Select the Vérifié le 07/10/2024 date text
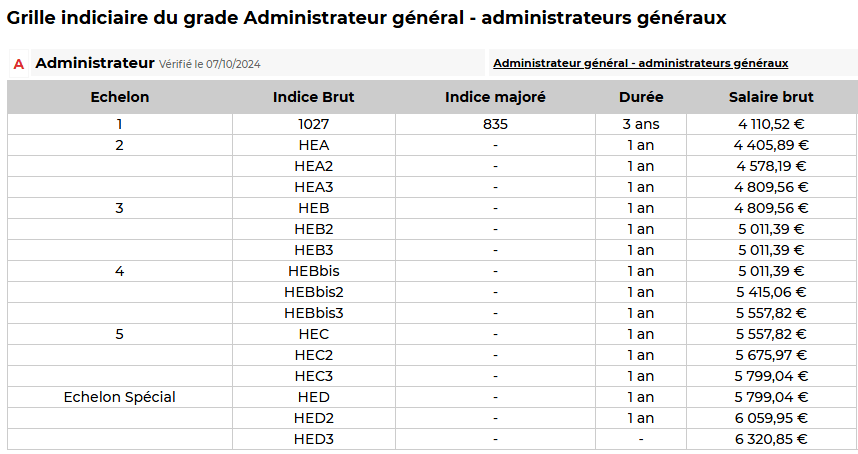Image resolution: width=858 pixels, height=454 pixels. point(209,64)
